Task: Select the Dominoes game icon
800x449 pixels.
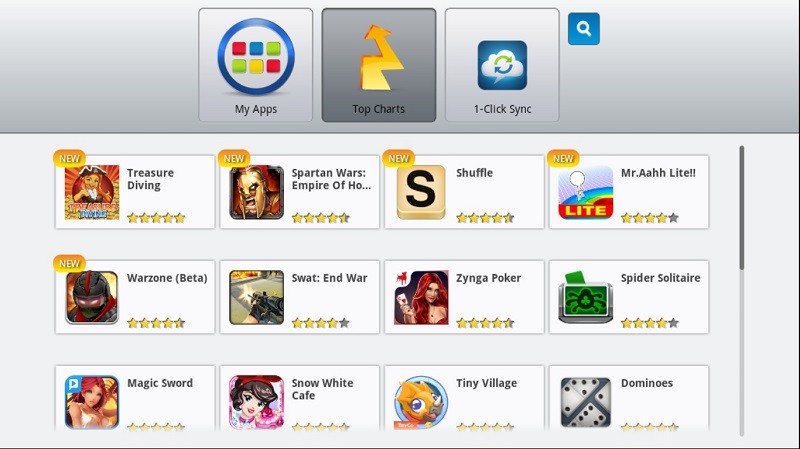Action: pos(586,403)
